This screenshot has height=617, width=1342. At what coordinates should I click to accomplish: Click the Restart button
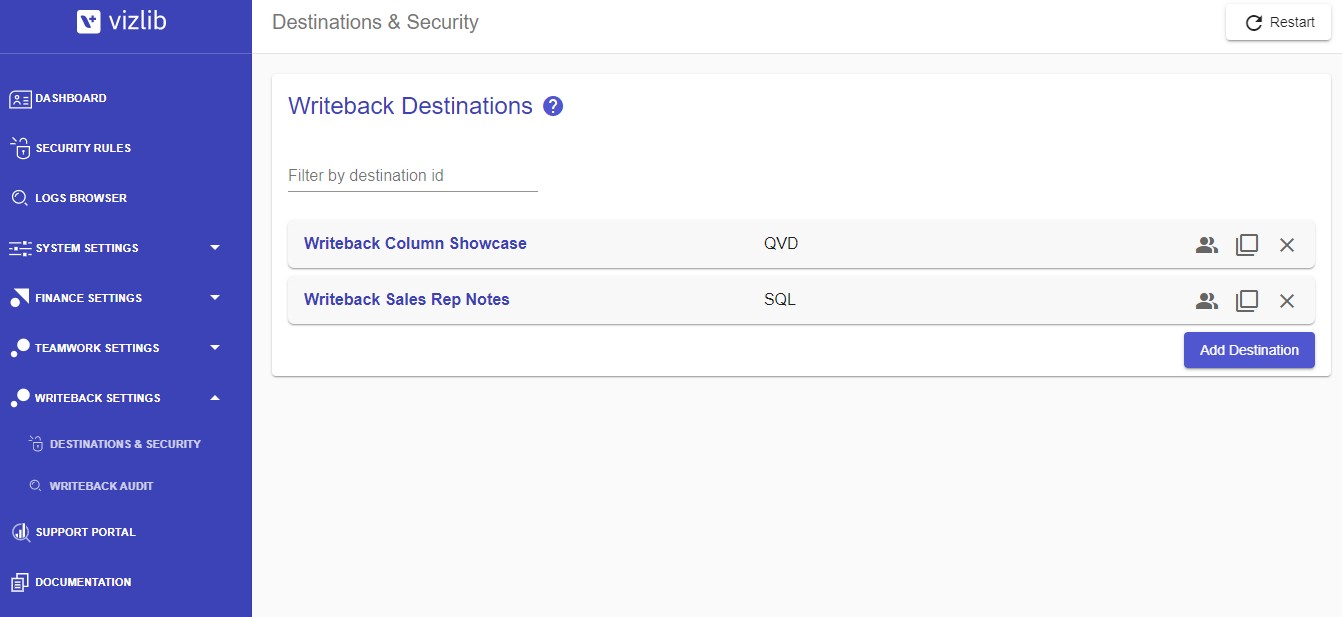point(1278,22)
